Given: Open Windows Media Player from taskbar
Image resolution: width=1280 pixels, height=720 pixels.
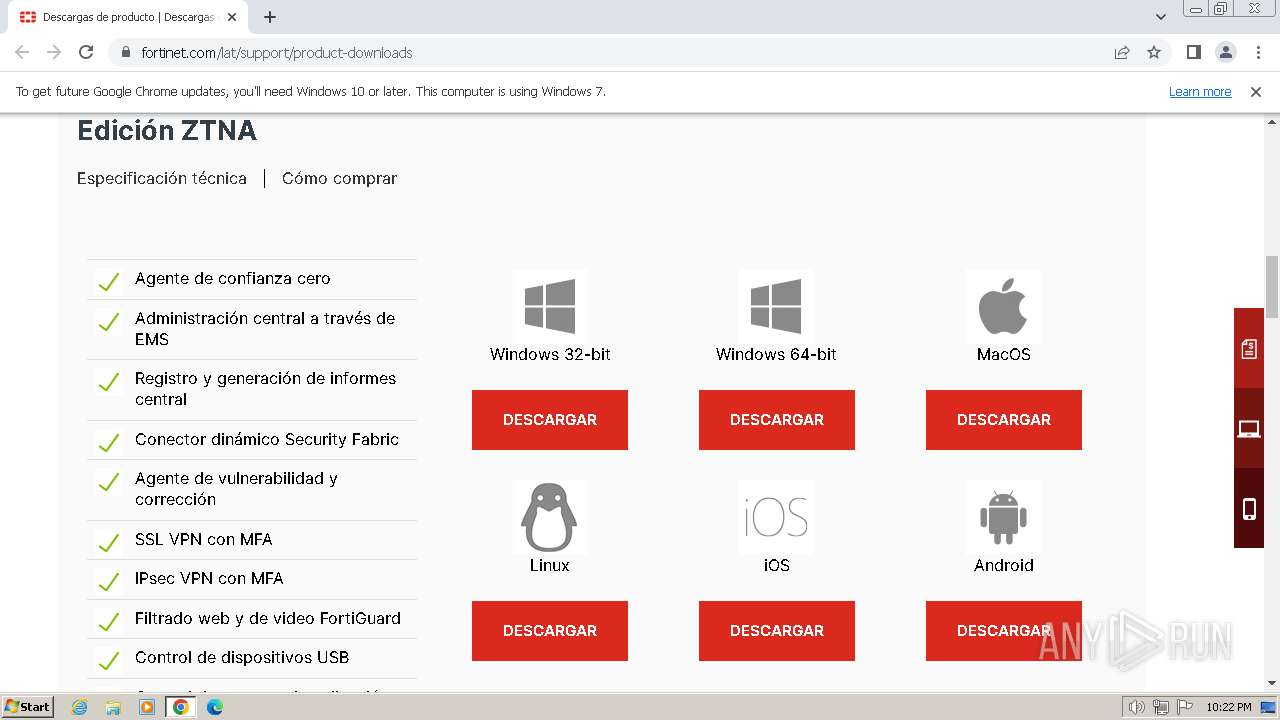Looking at the screenshot, I should point(147,707).
